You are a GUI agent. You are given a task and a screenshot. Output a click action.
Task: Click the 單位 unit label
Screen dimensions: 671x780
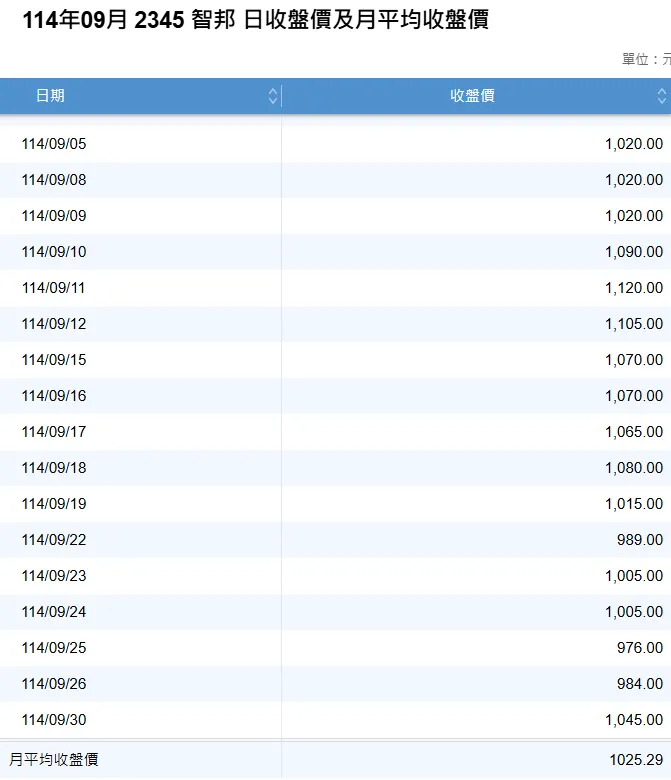point(646,59)
